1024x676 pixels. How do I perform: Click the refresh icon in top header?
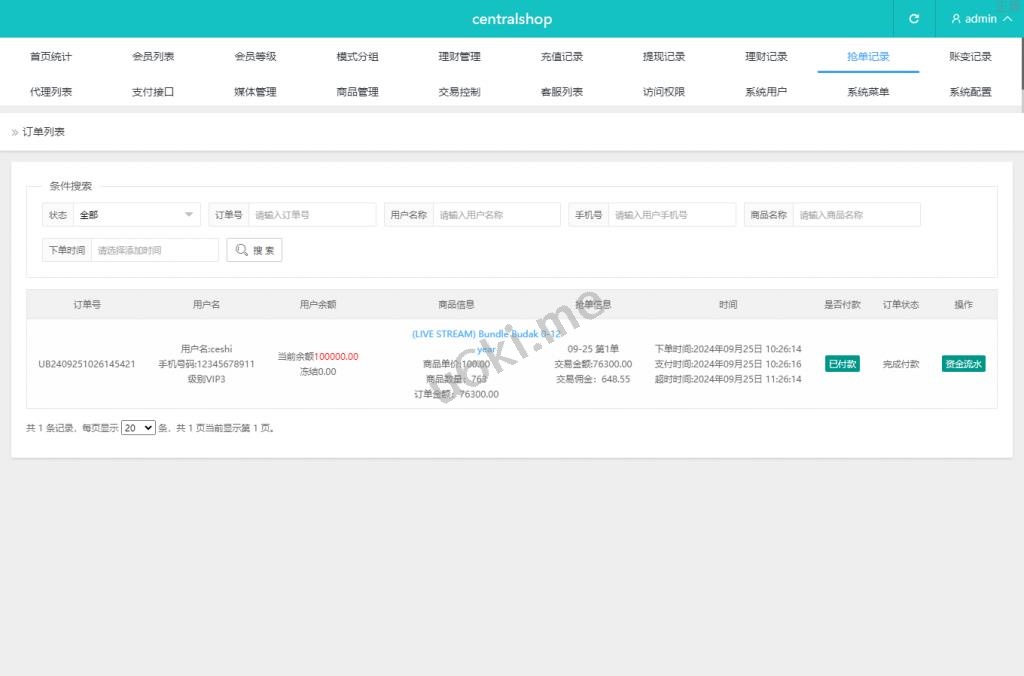click(x=913, y=19)
